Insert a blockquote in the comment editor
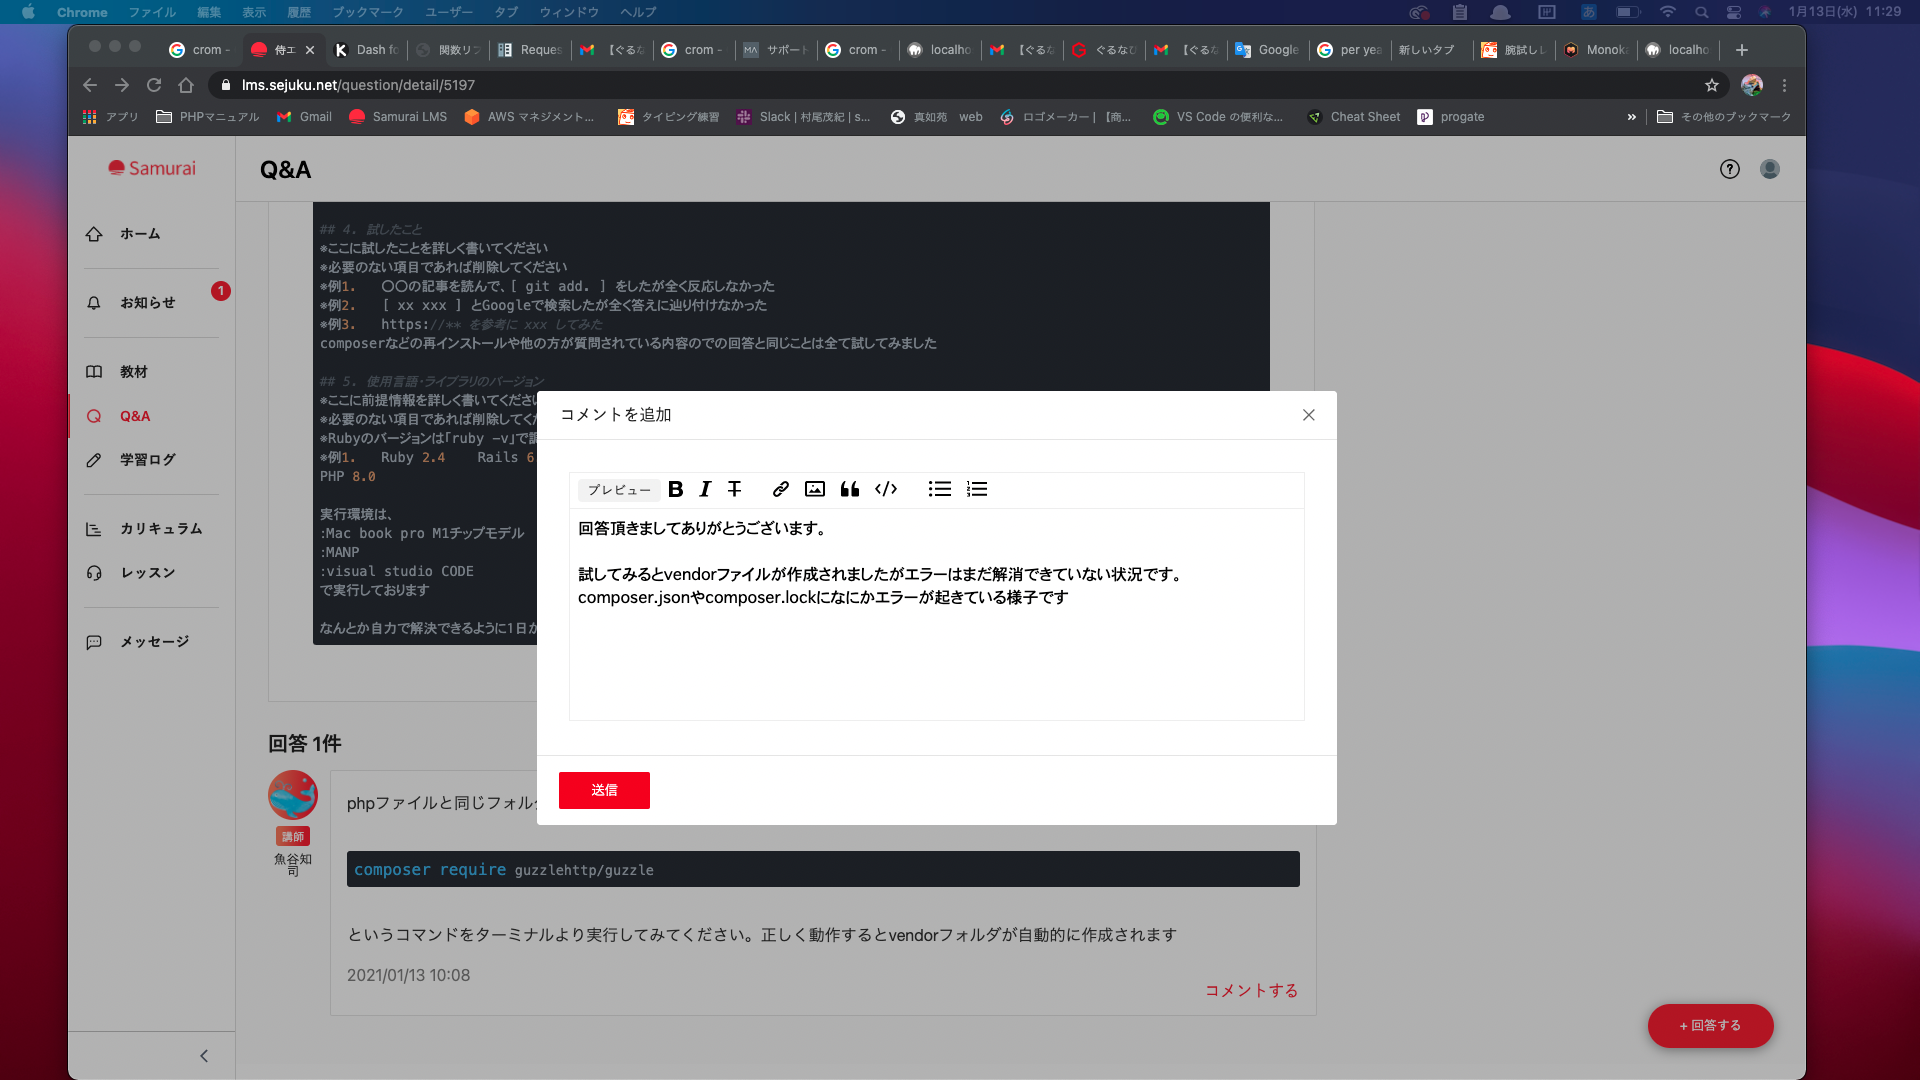Image resolution: width=1920 pixels, height=1080 pixels. (x=850, y=489)
